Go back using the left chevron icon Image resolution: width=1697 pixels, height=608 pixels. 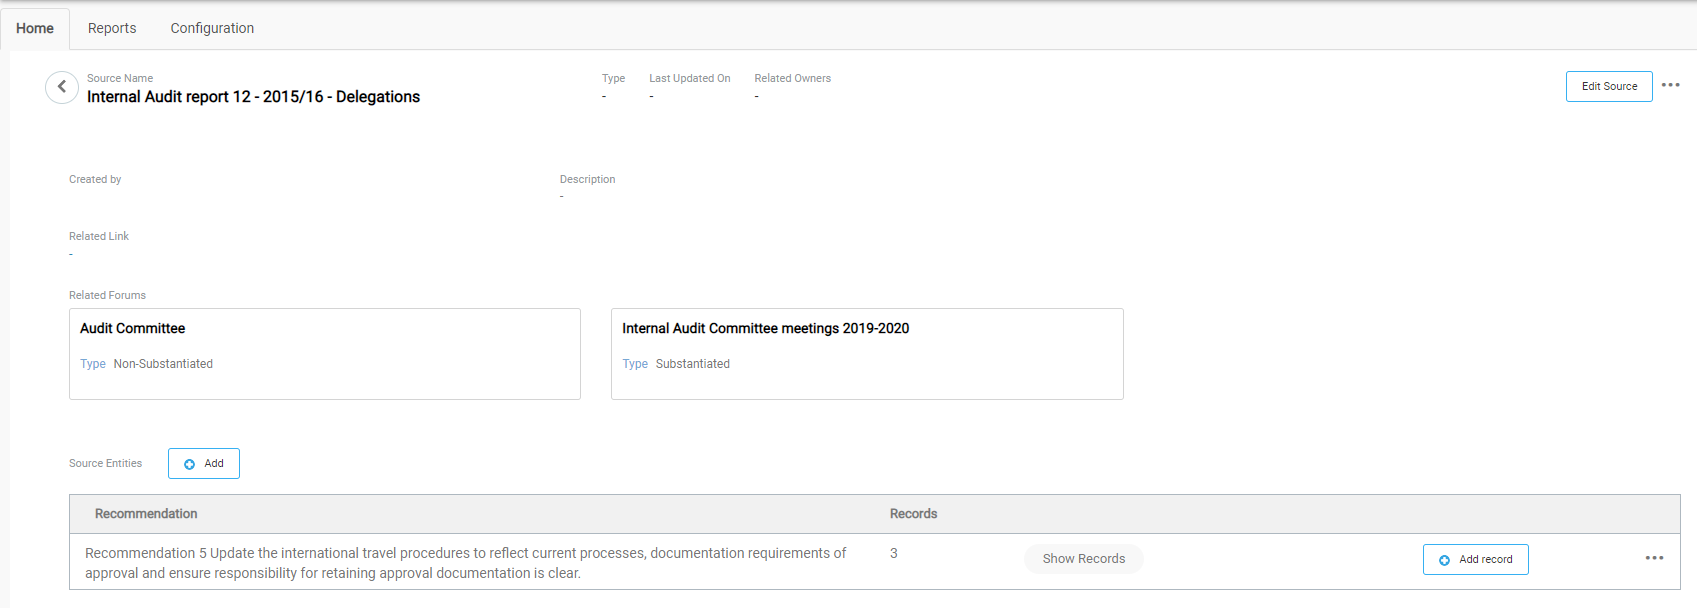coord(62,87)
